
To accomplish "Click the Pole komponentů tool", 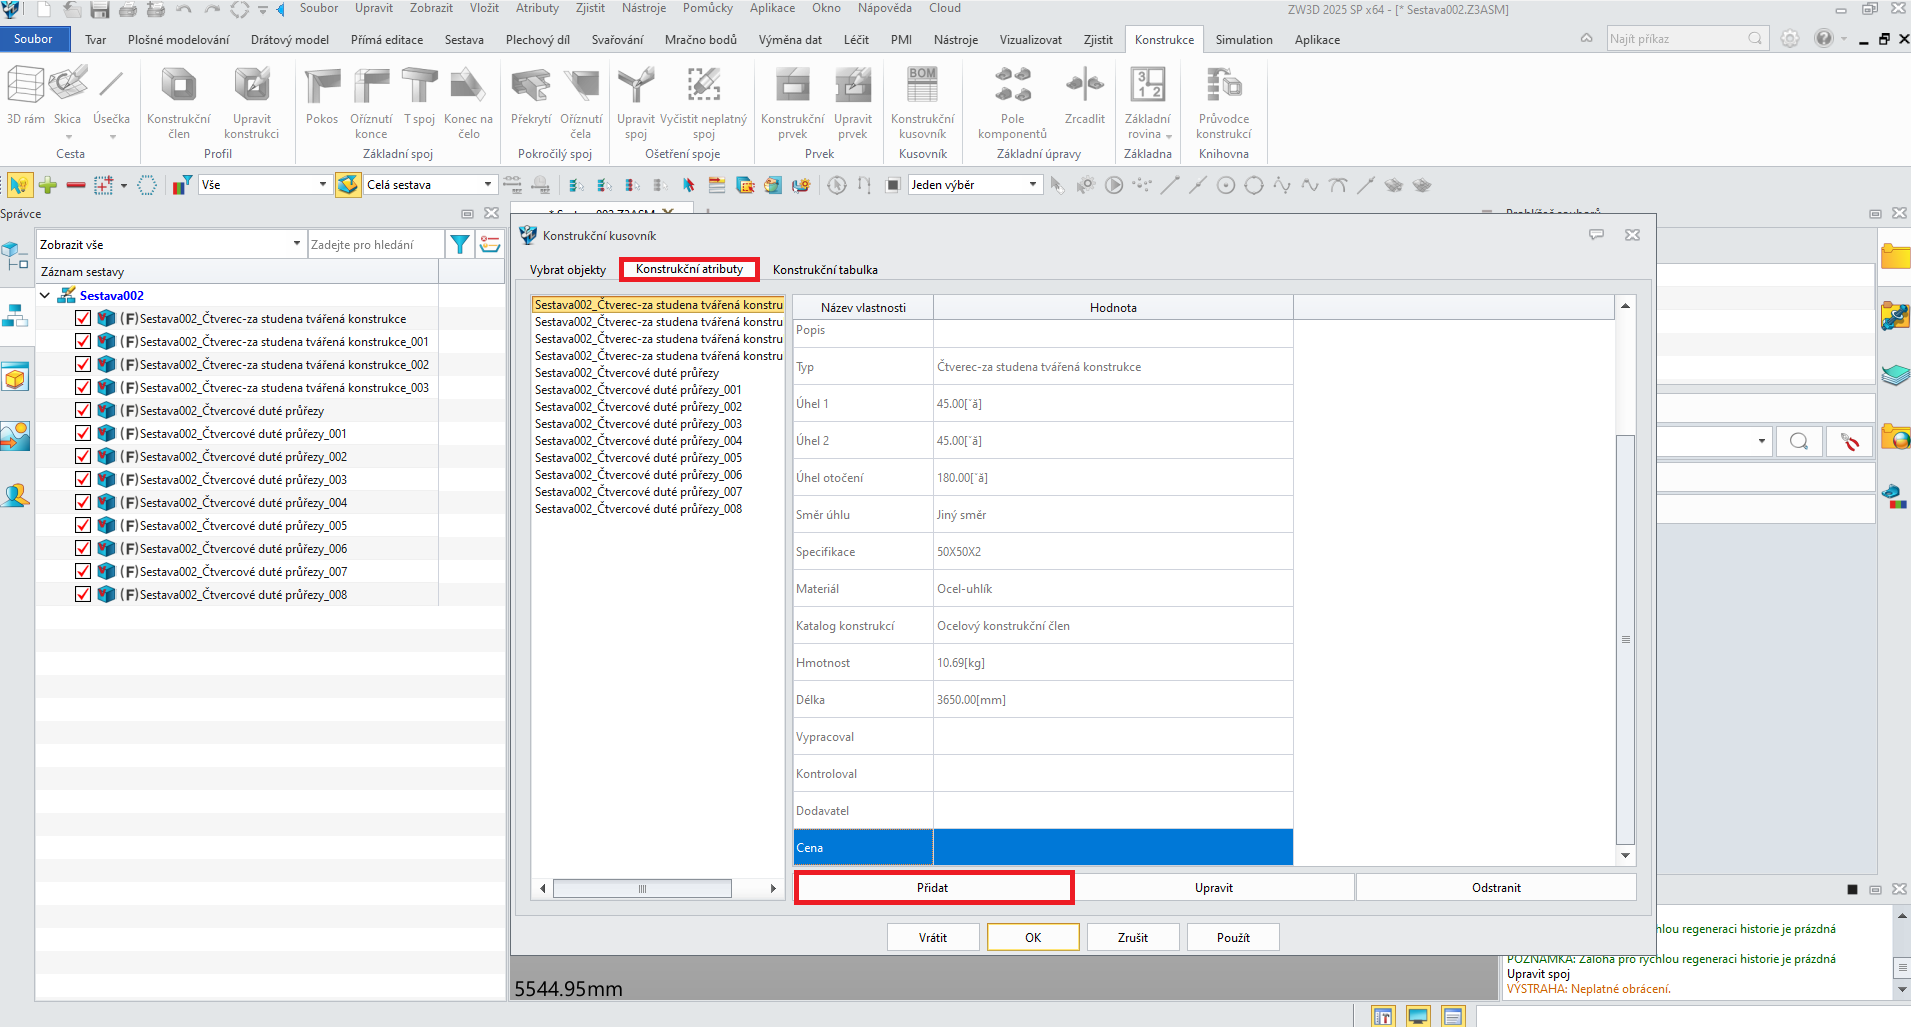I will [1012, 102].
